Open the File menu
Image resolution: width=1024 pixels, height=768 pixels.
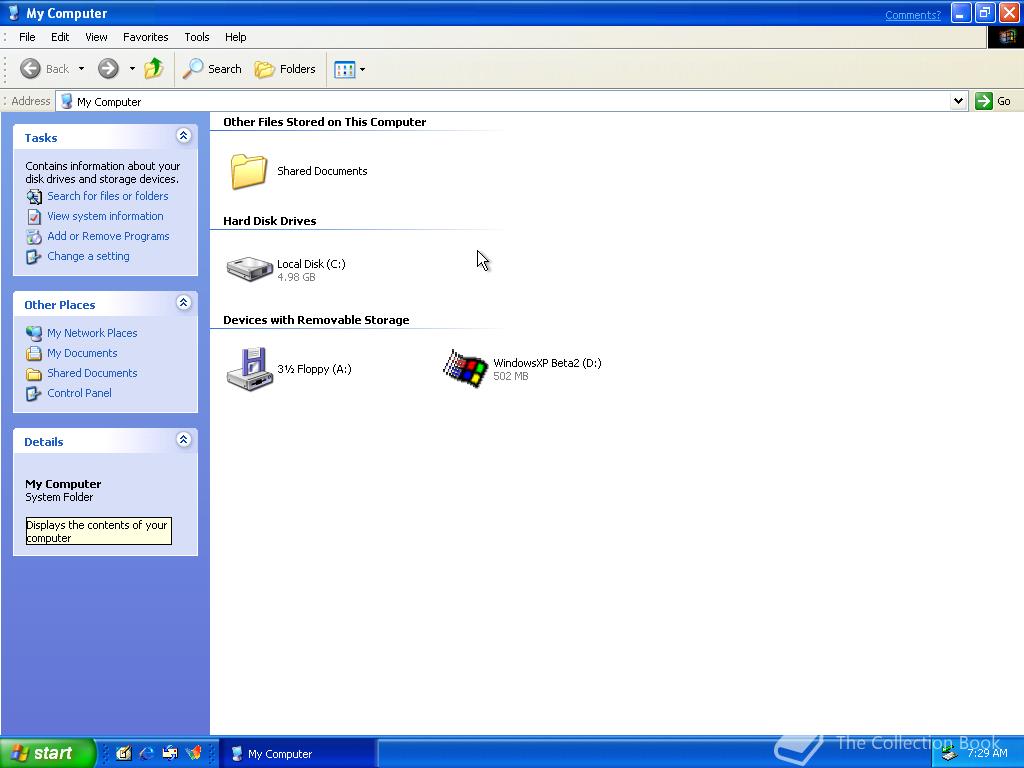[x=27, y=37]
